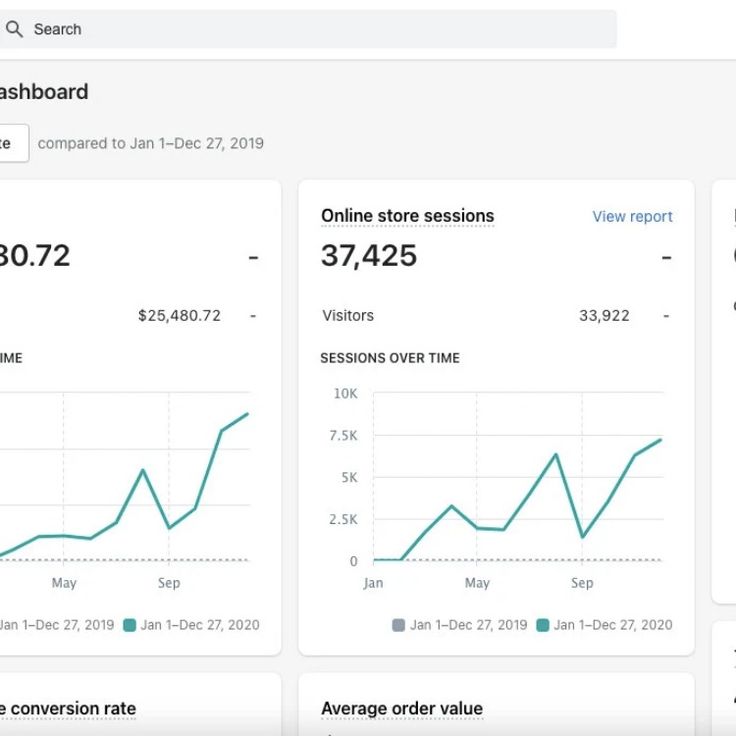This screenshot has width=736, height=736.
Task: Click the magnifying glass search icon
Action: pos(14,29)
